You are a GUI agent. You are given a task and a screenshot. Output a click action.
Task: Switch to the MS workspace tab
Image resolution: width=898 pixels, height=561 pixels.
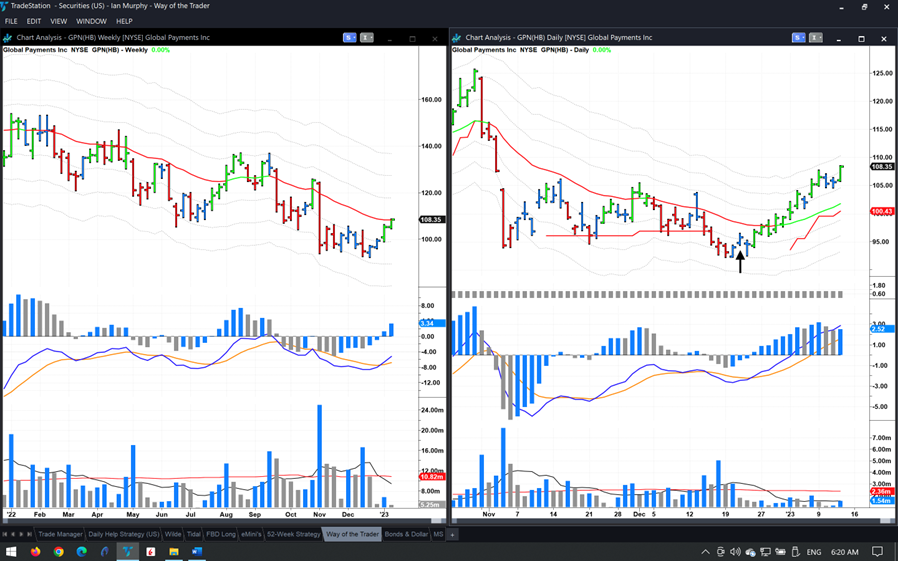pos(438,534)
